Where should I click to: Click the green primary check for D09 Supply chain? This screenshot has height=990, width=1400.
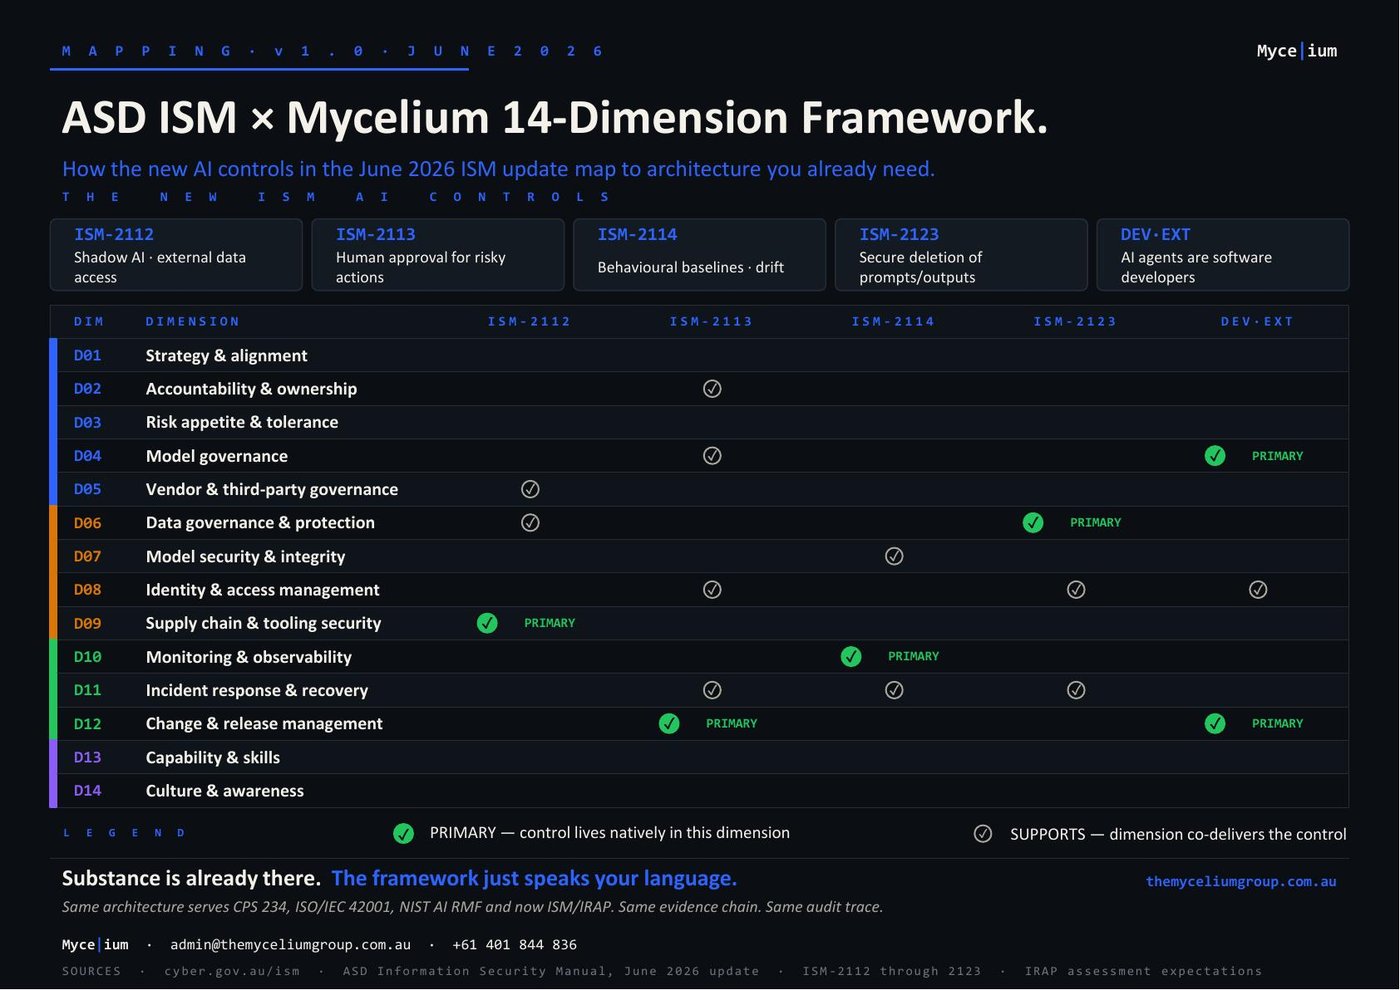click(x=487, y=623)
